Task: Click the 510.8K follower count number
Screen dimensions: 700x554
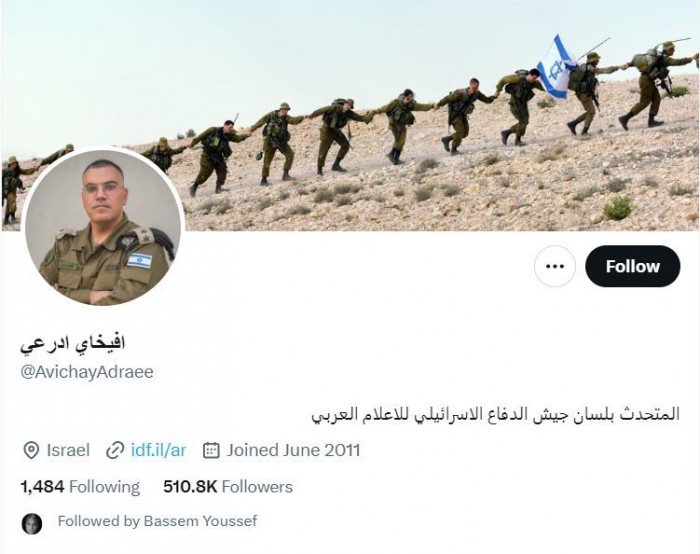Action: click(190, 487)
